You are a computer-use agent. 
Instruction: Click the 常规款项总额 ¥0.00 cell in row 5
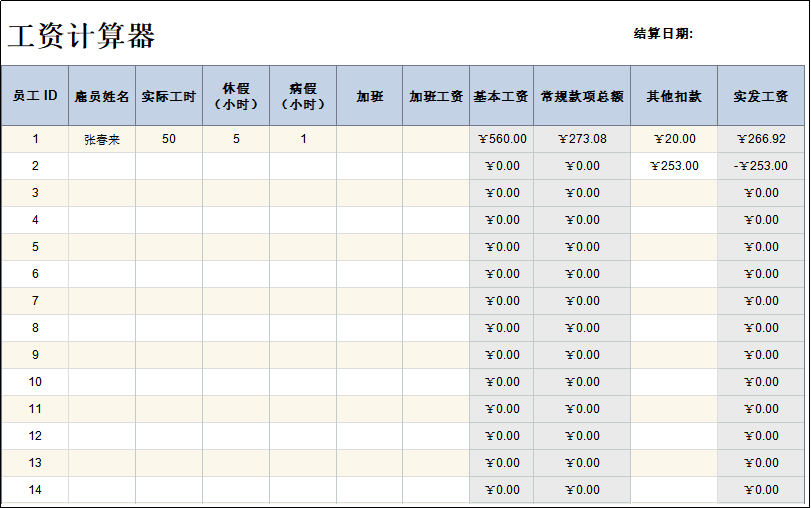click(582, 247)
